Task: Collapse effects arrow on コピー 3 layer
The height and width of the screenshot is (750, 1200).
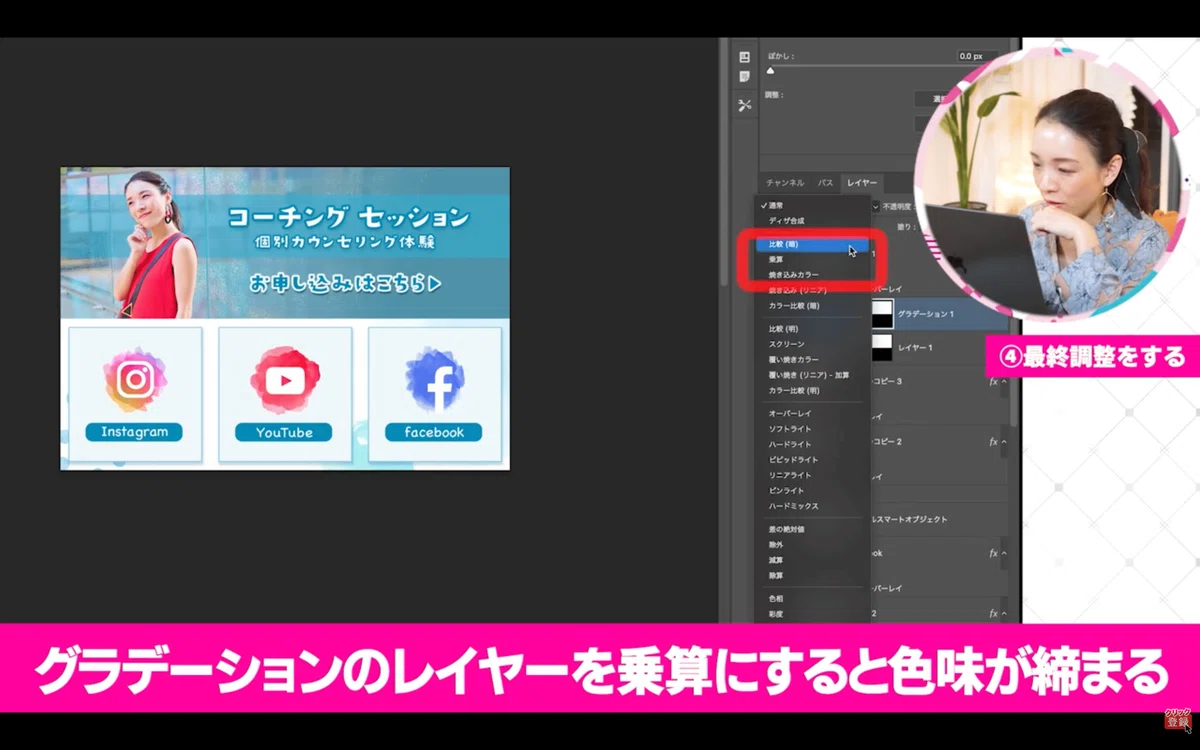Action: click(x=1005, y=382)
